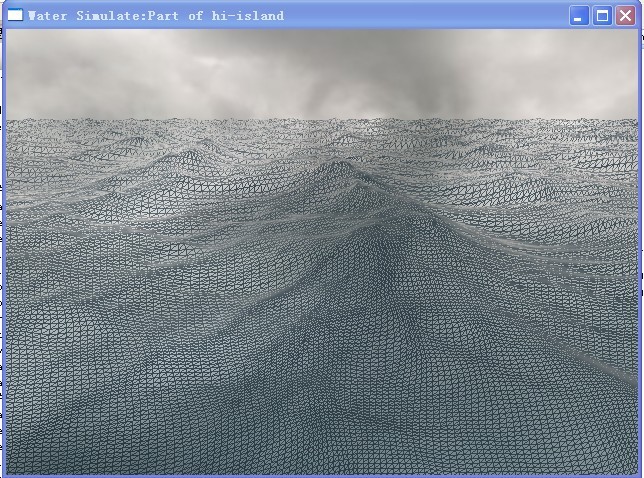Viewport: 644px width, 478px height.
Task: Minimize the Water Simulate window
Action: [579, 16]
